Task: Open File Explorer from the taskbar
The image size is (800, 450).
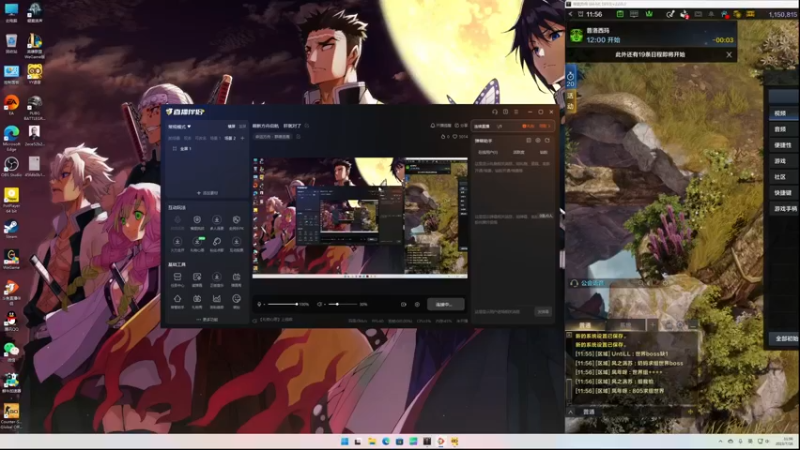Action: pos(372,441)
